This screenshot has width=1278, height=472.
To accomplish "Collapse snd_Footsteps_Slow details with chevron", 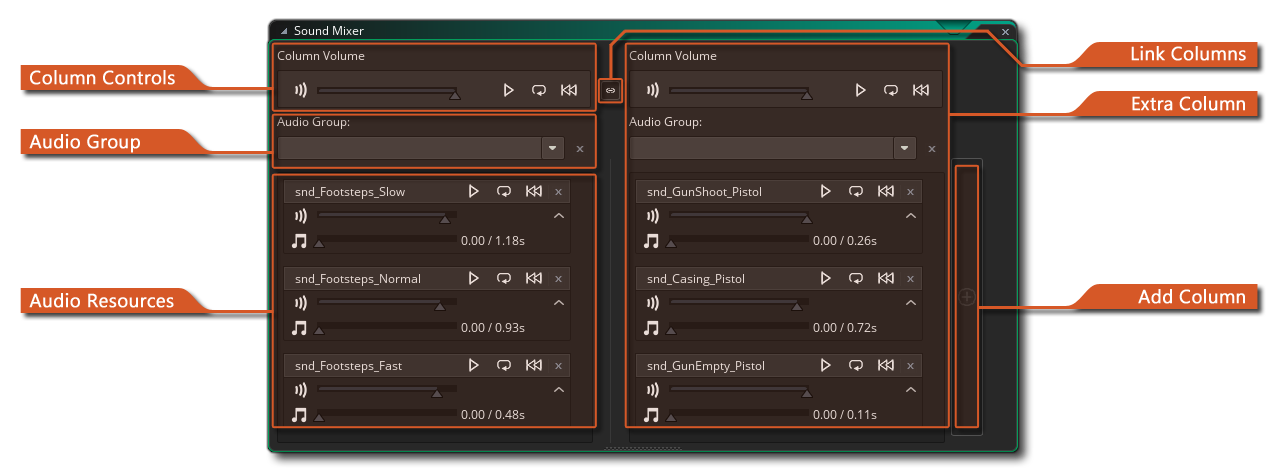I will click(x=559, y=216).
